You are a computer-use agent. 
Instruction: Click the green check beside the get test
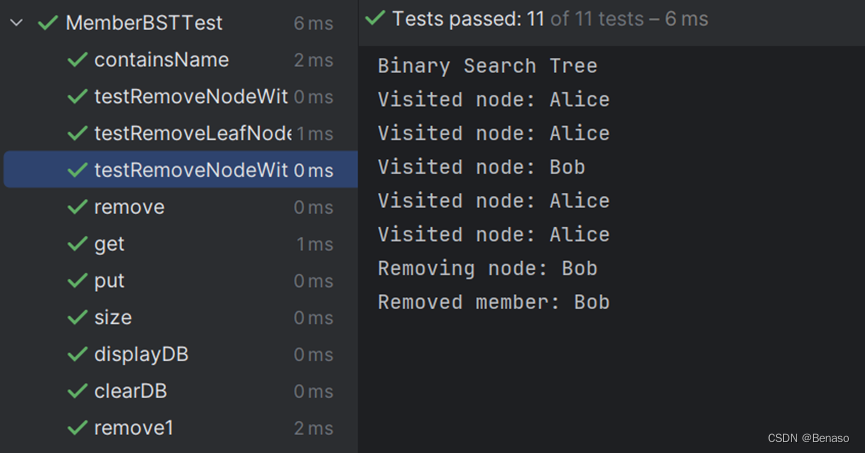pyautogui.click(x=77, y=243)
